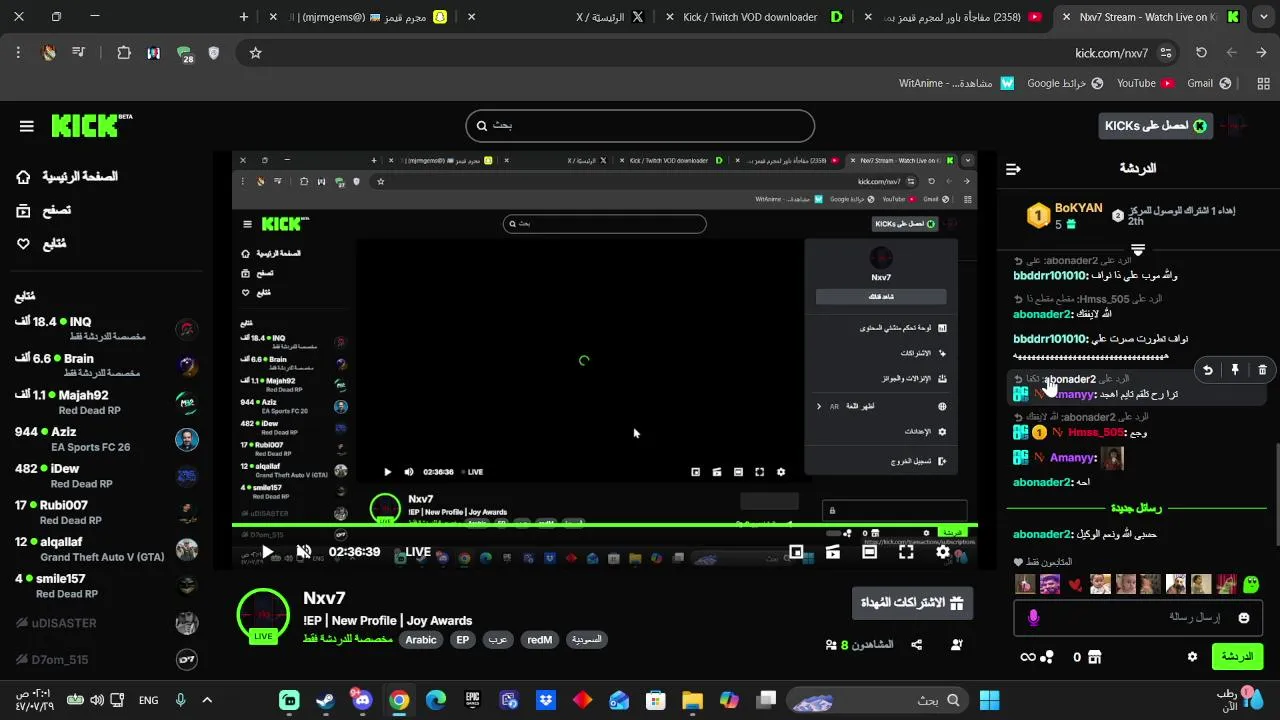Open the redM tag
The image size is (1280, 720).
pos(540,640)
